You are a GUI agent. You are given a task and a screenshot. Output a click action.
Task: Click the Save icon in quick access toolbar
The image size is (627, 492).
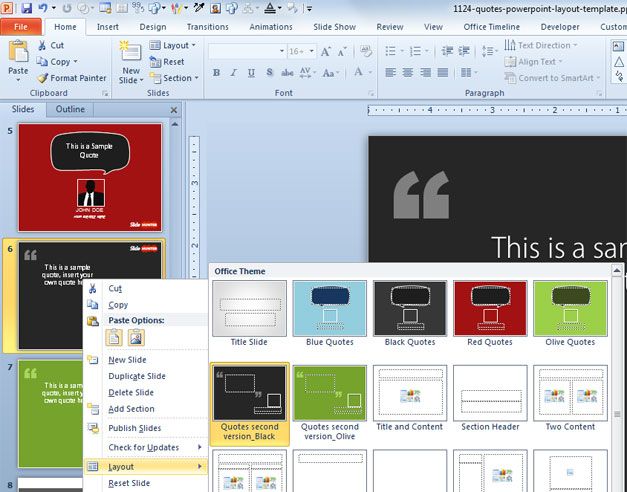pyautogui.click(x=26, y=8)
